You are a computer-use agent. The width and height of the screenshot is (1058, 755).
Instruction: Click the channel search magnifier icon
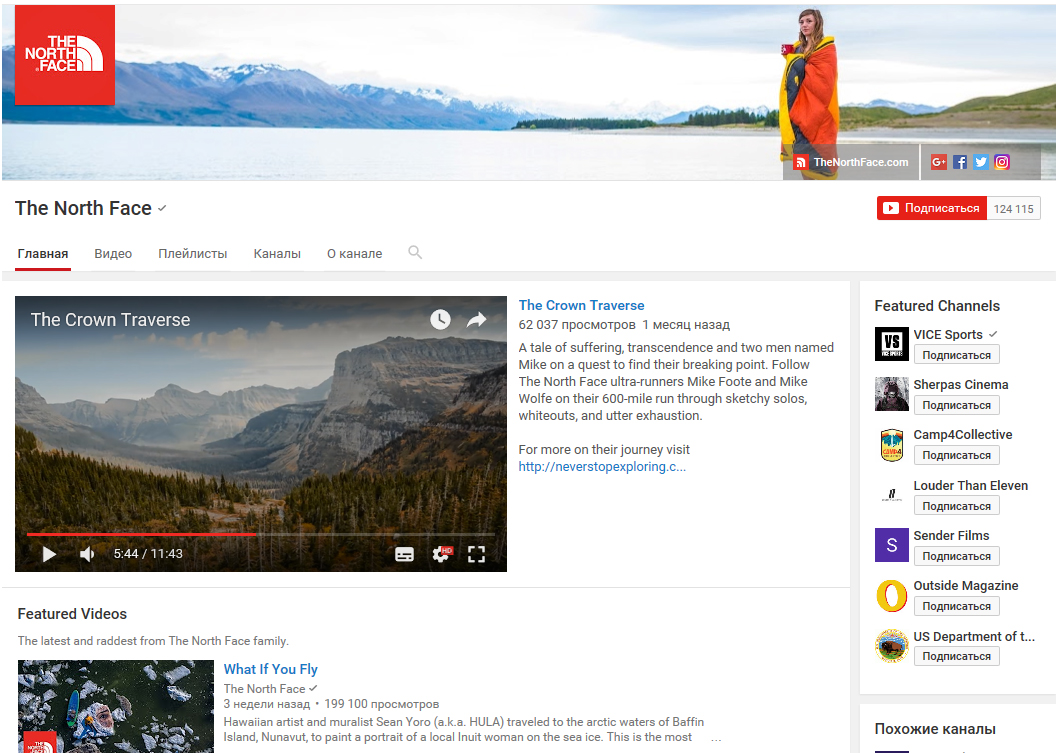pos(415,252)
